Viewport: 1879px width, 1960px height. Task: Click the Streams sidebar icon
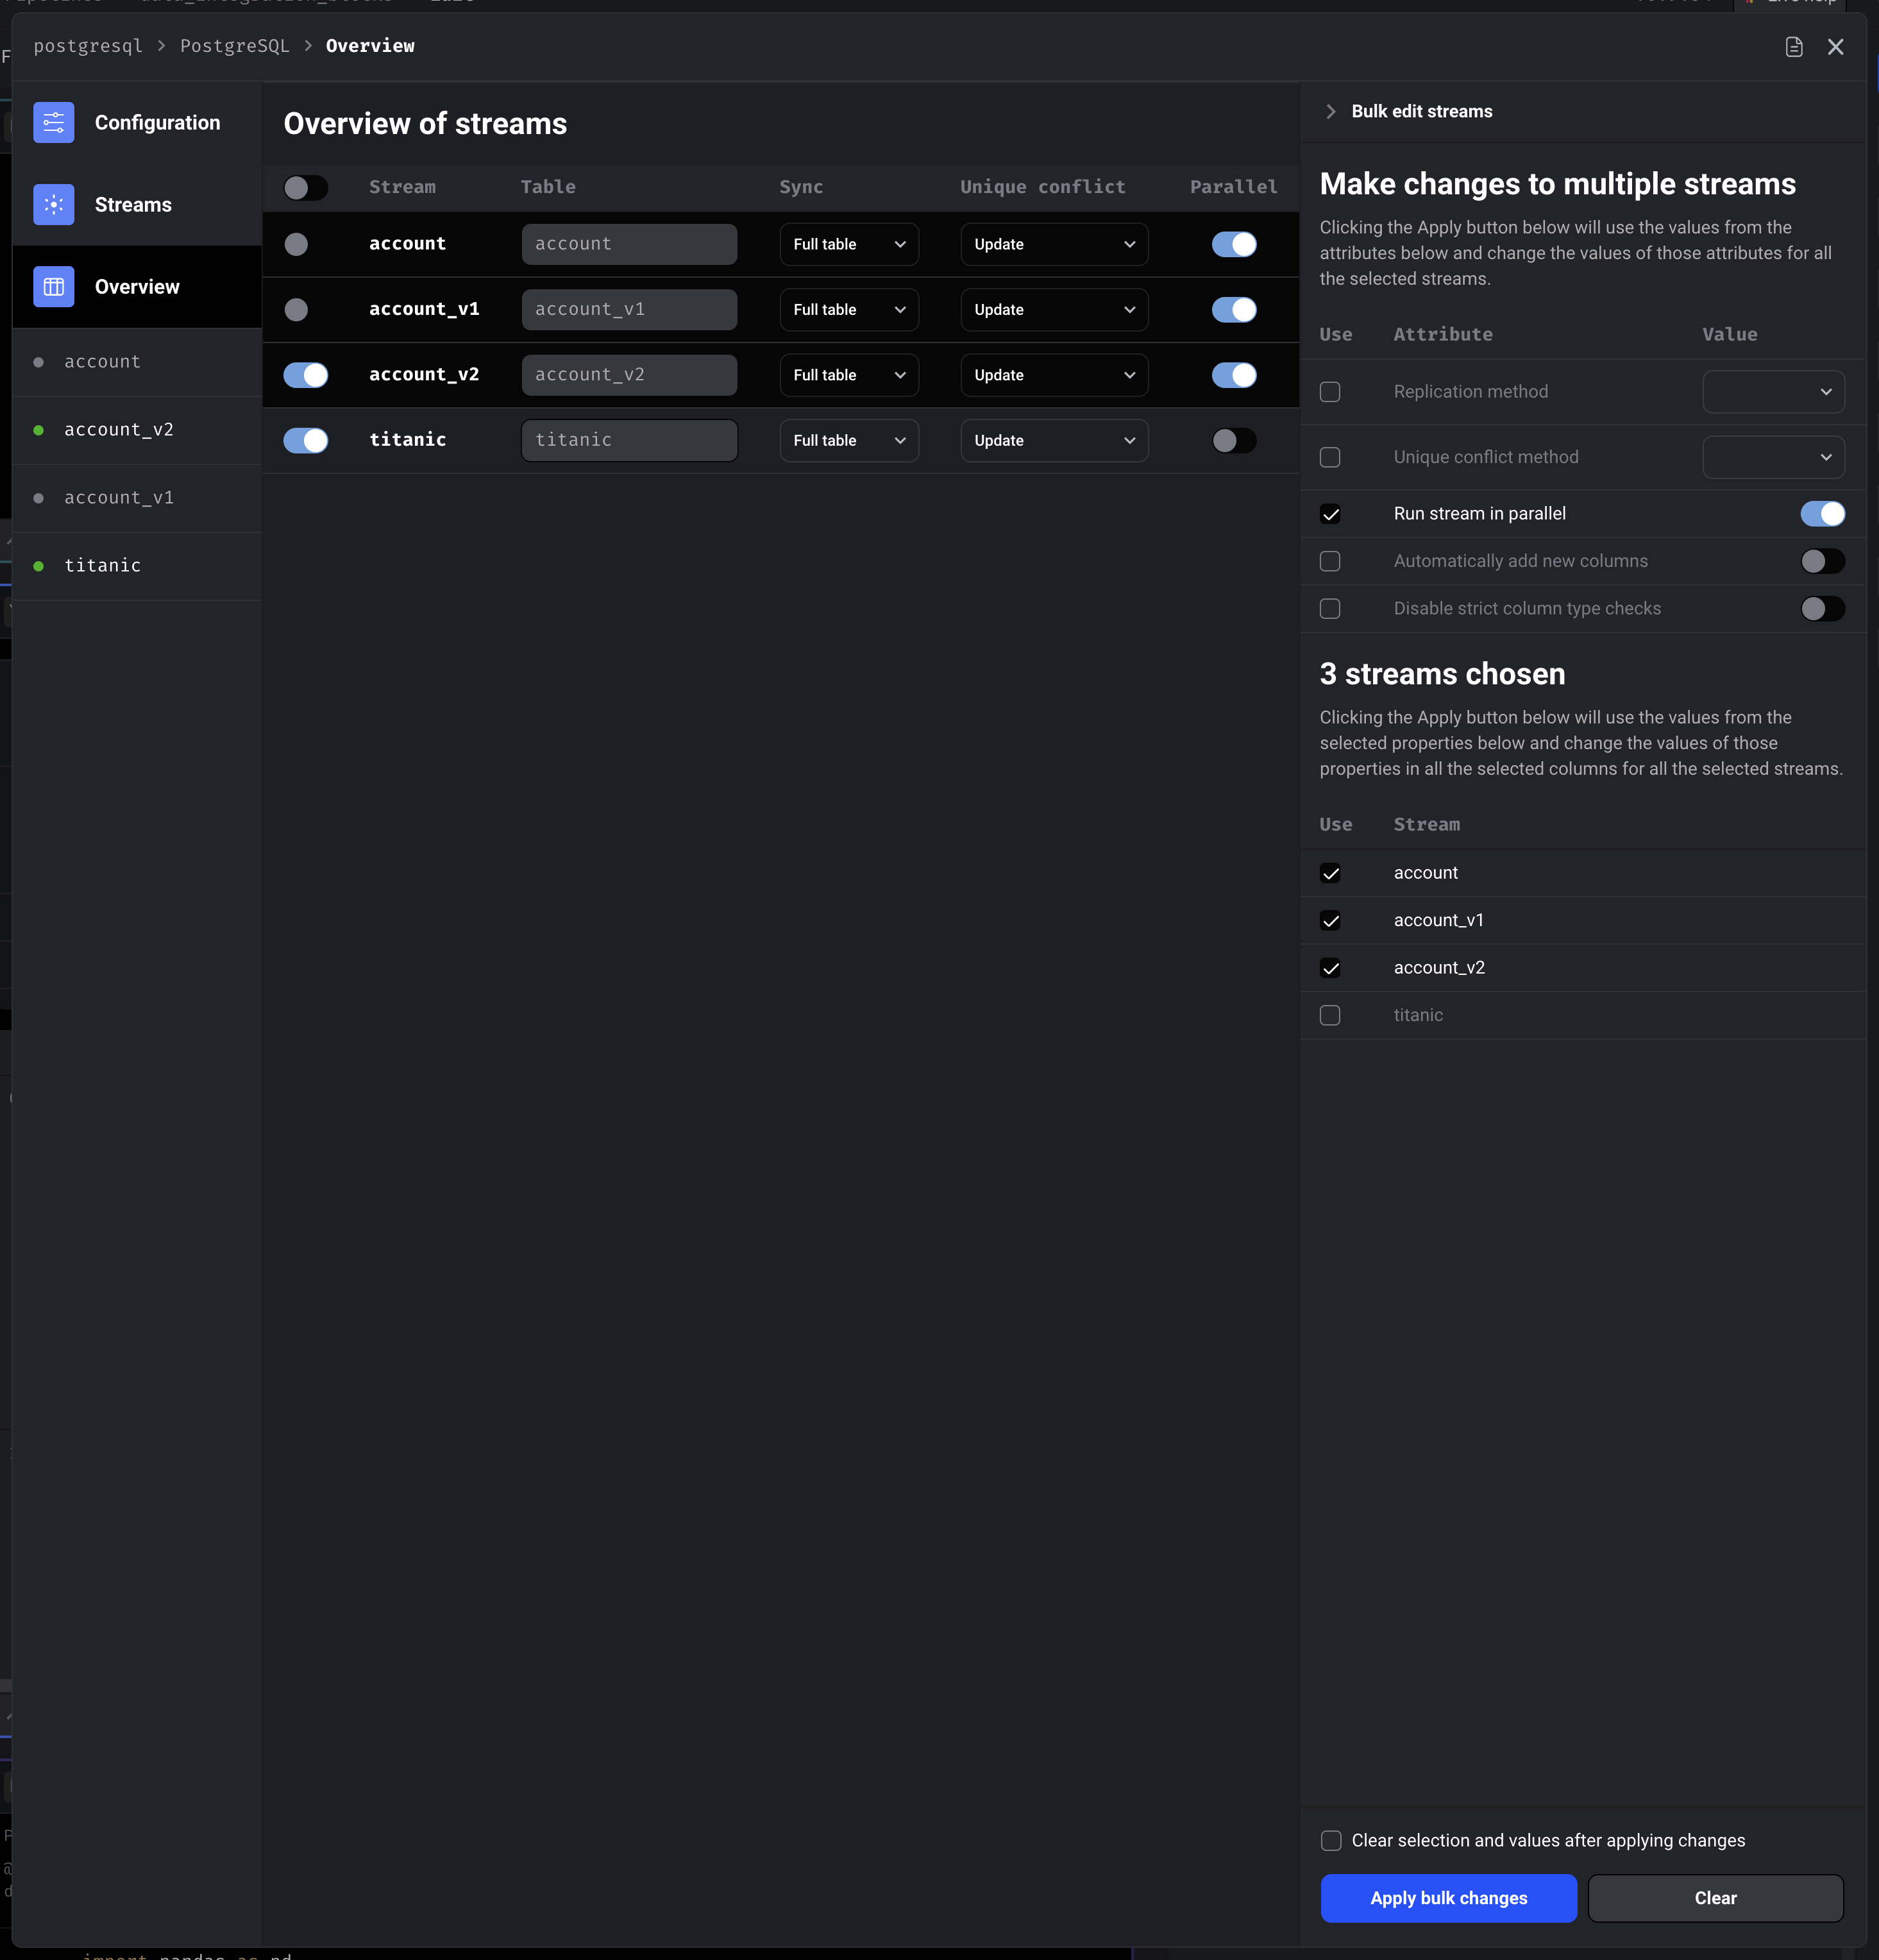(54, 205)
